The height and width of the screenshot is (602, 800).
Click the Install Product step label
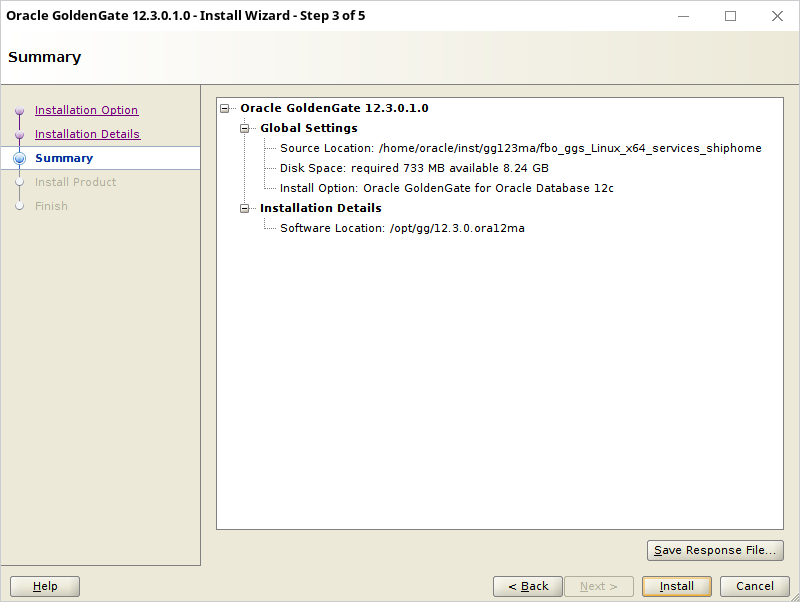click(76, 182)
